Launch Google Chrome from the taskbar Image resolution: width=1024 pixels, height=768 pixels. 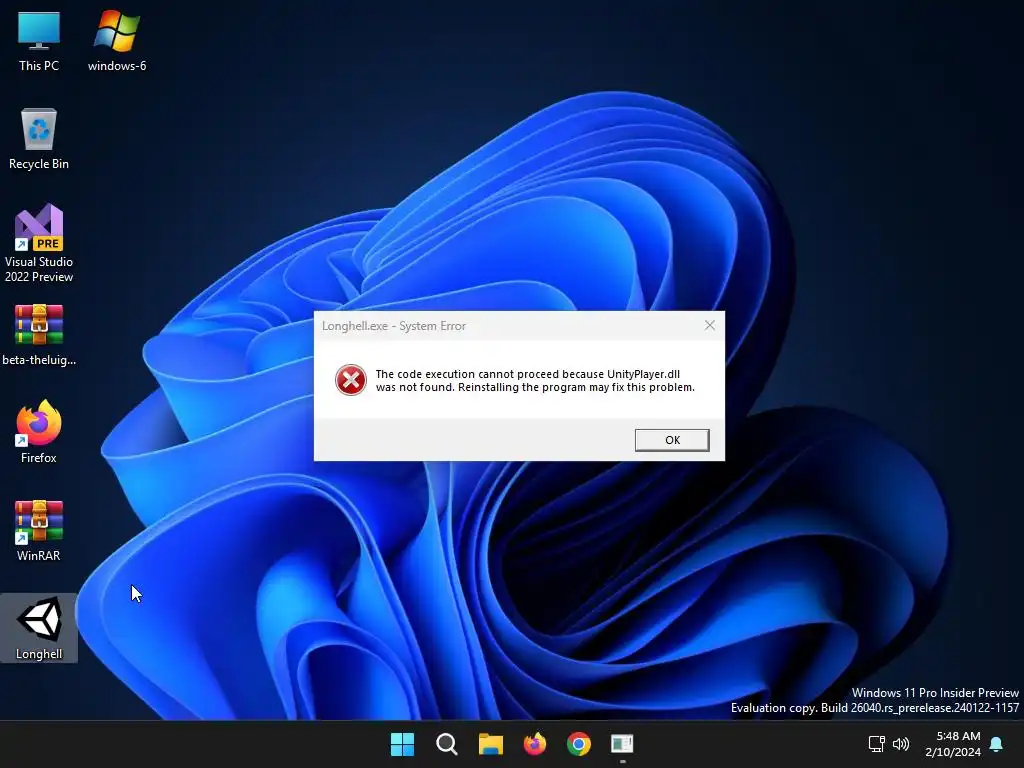point(579,744)
